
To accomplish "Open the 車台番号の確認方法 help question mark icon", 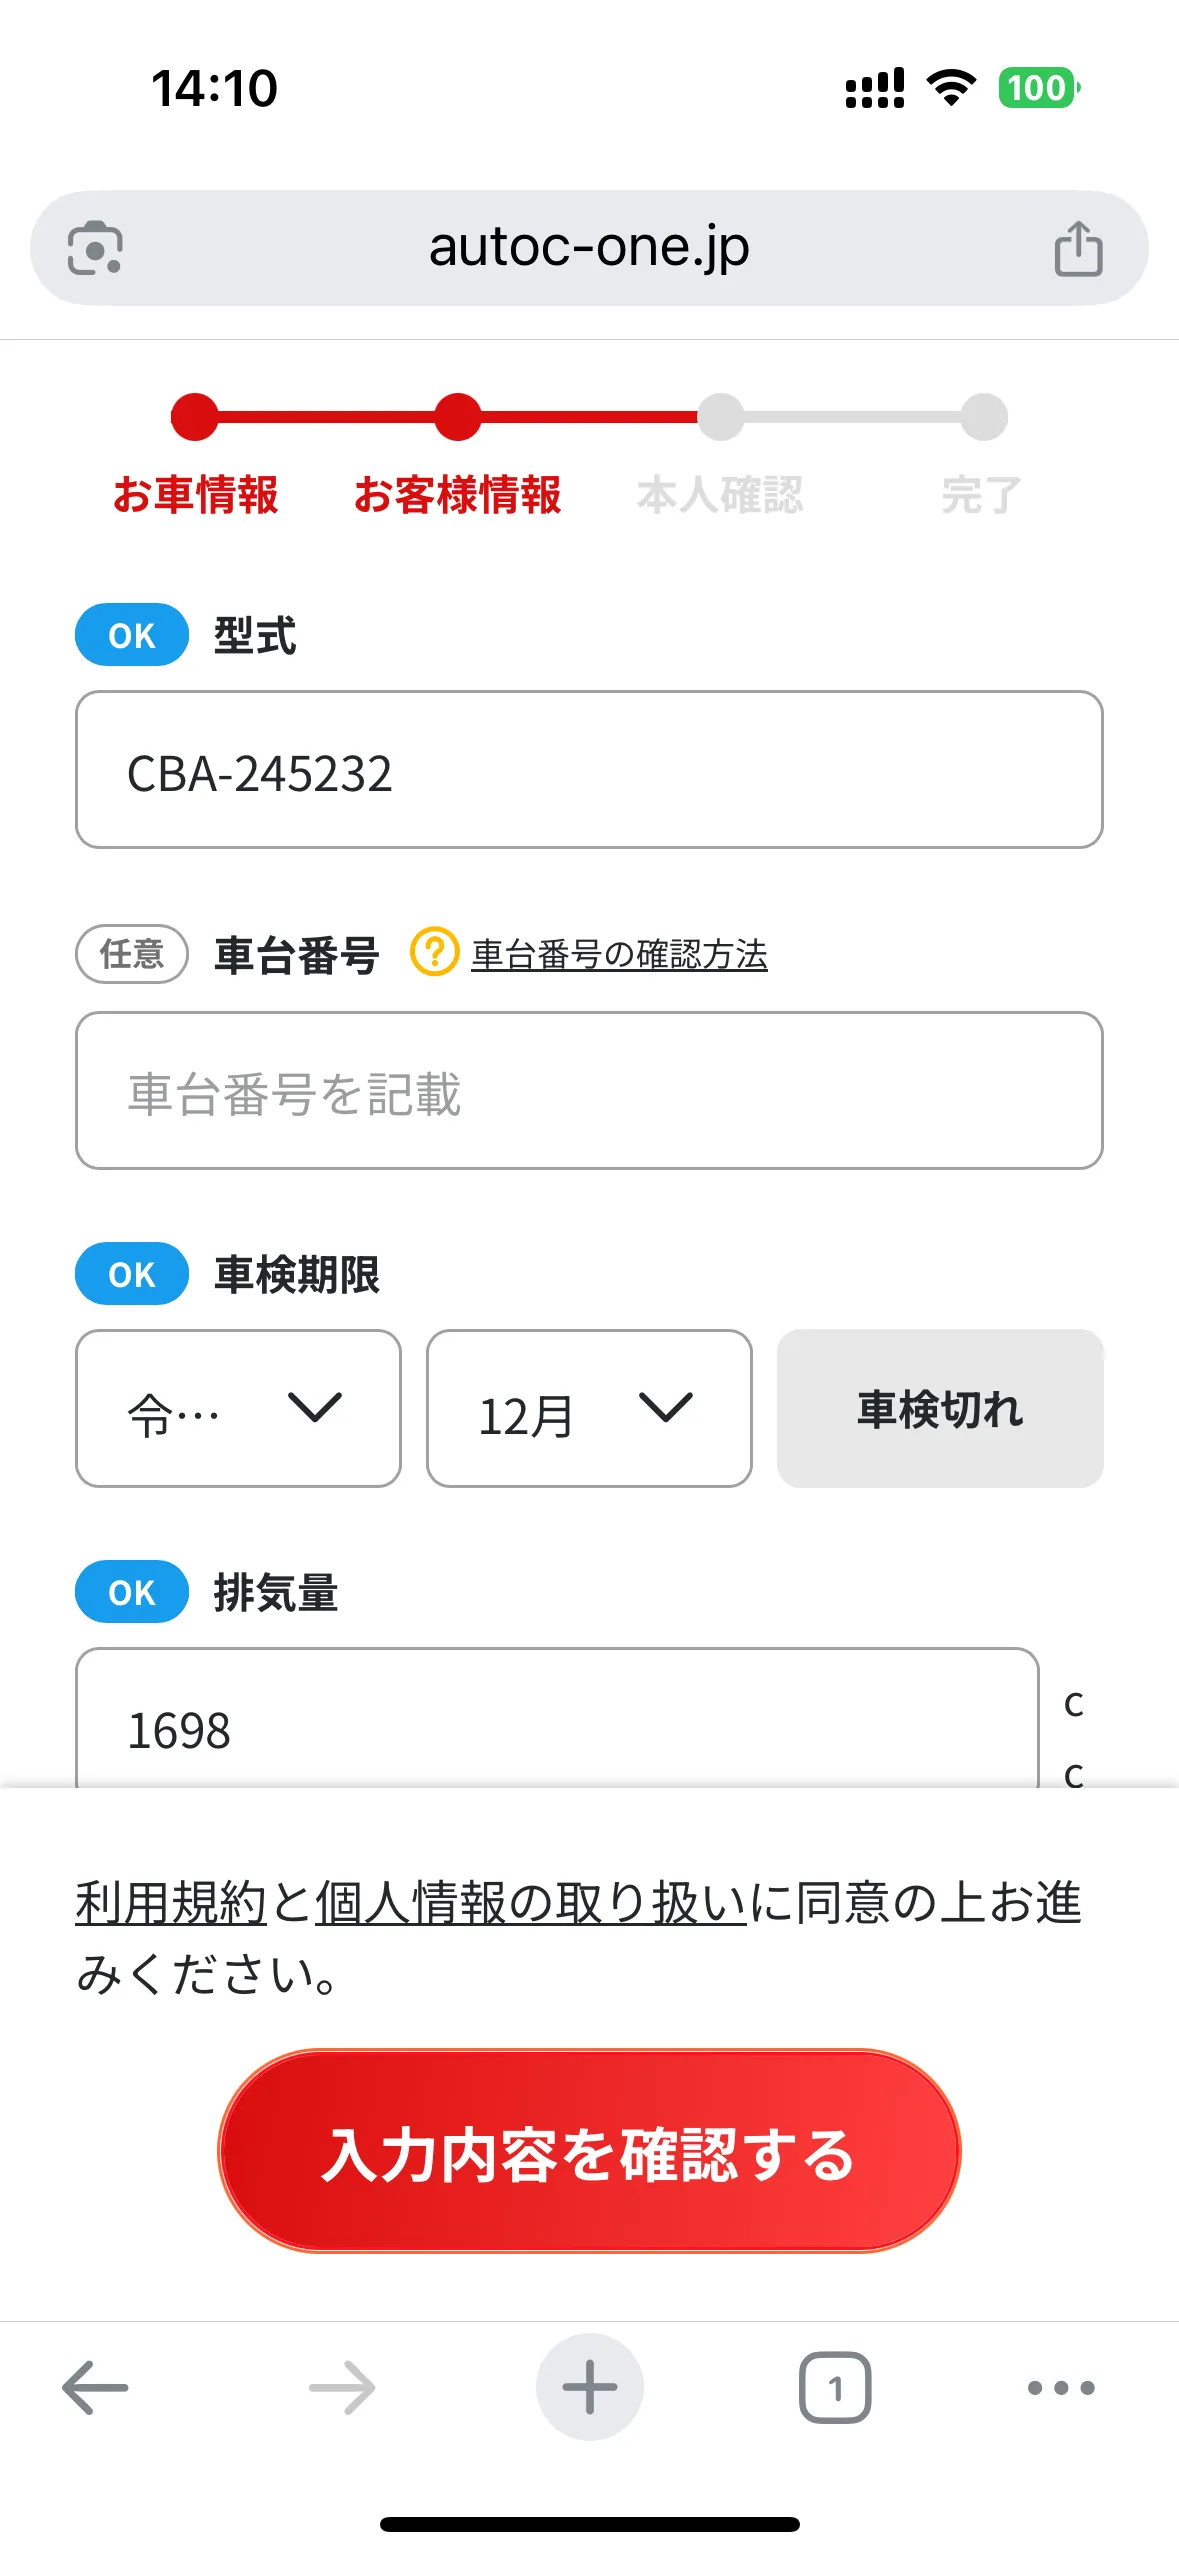I will (x=435, y=955).
